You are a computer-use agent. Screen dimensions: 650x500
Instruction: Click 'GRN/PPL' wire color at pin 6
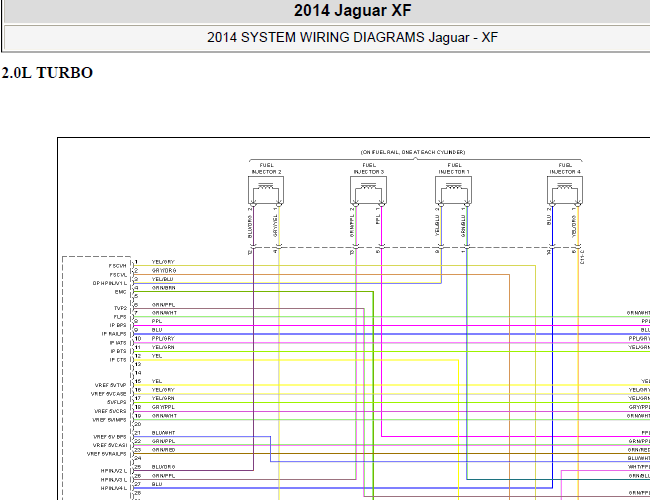point(163,305)
